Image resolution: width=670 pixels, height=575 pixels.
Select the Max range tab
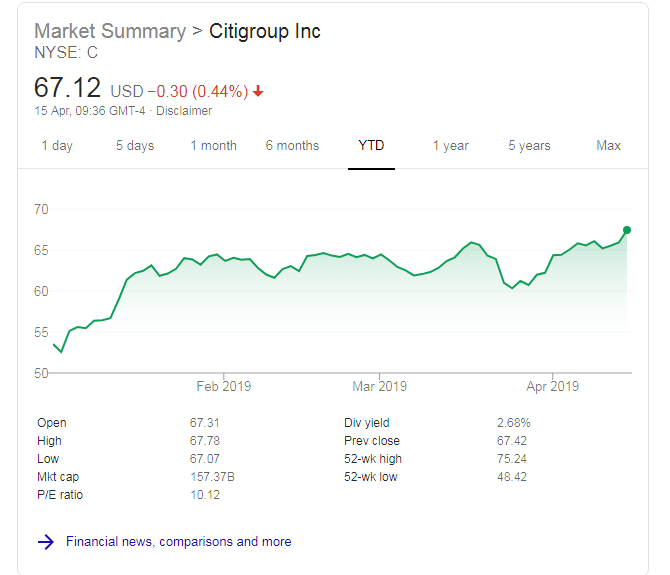click(608, 146)
